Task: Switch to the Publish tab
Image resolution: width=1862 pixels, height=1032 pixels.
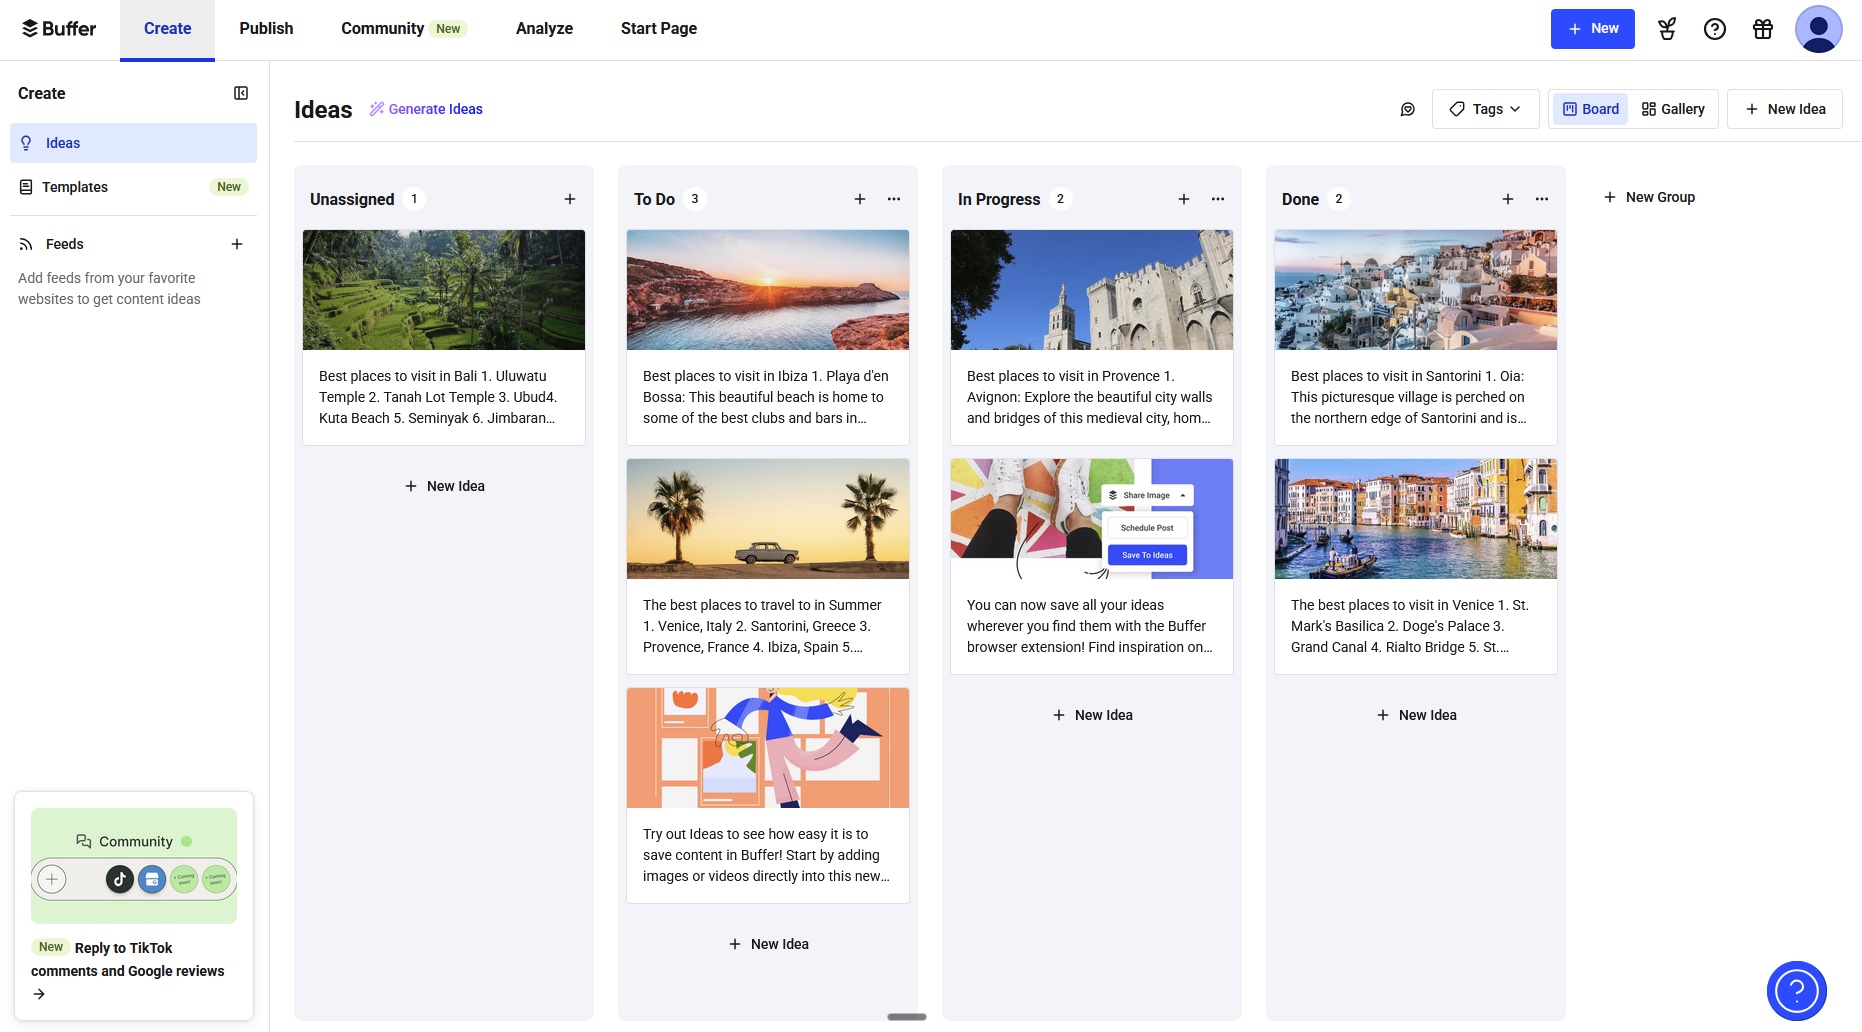Action: coord(265,28)
